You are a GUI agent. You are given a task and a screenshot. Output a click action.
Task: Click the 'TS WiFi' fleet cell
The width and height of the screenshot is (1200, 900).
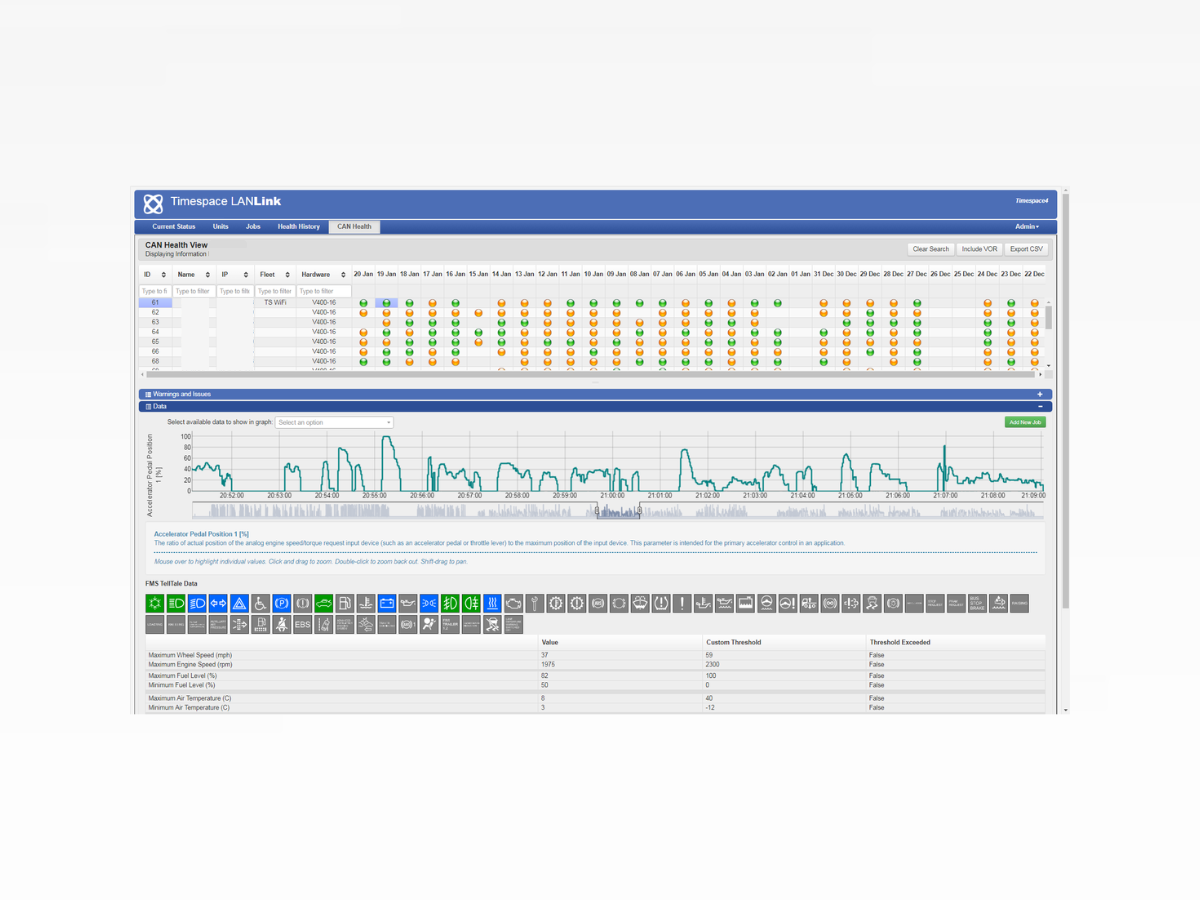point(275,302)
